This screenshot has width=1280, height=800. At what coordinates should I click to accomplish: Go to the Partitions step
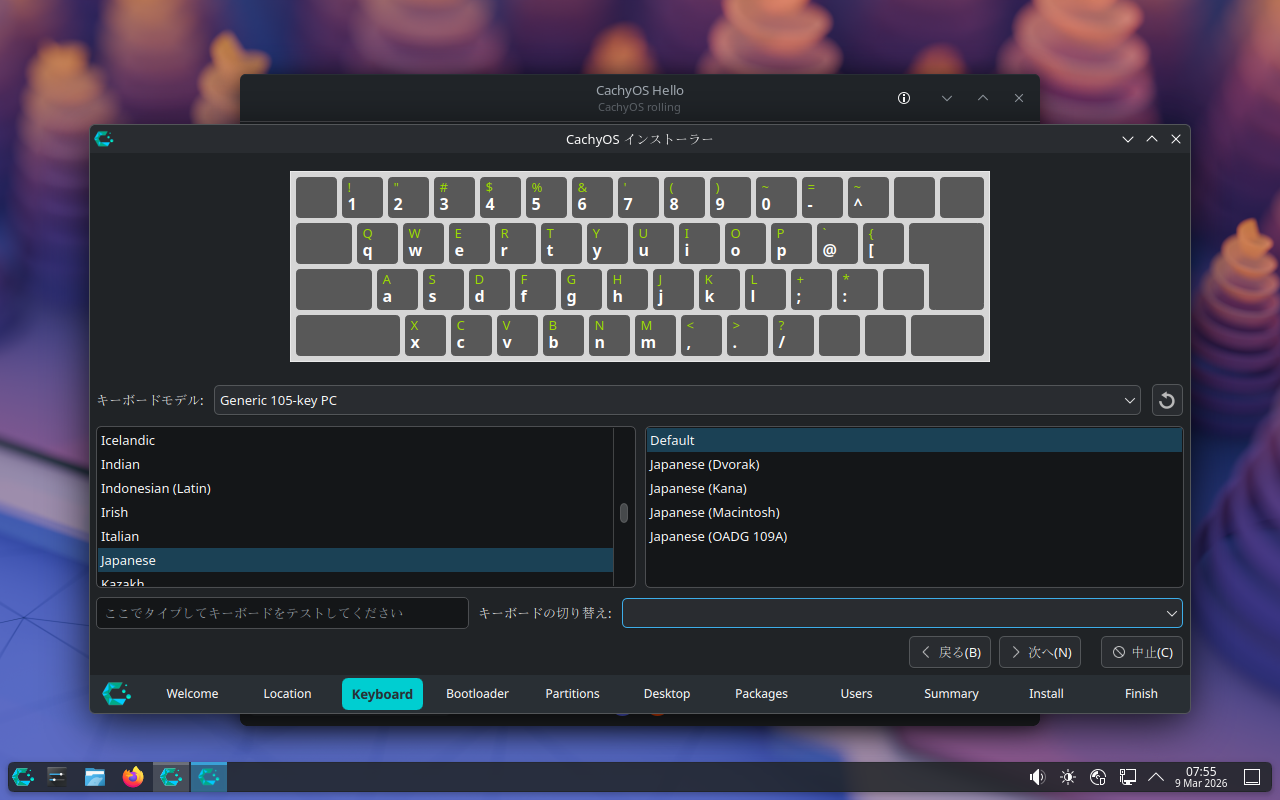[x=572, y=694]
